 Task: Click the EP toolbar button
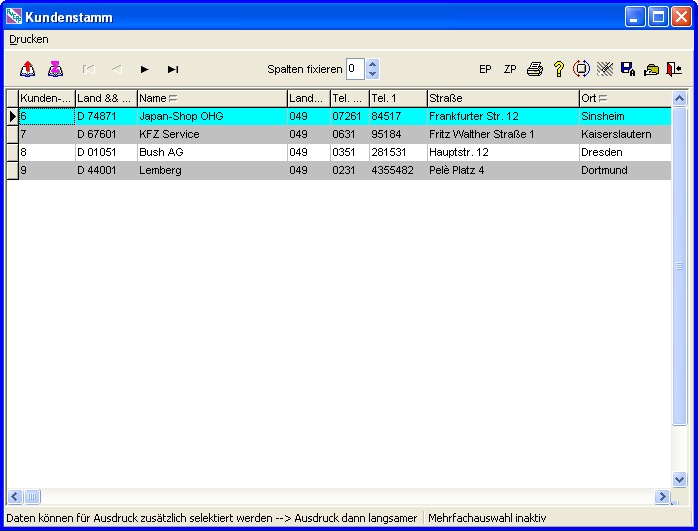485,69
